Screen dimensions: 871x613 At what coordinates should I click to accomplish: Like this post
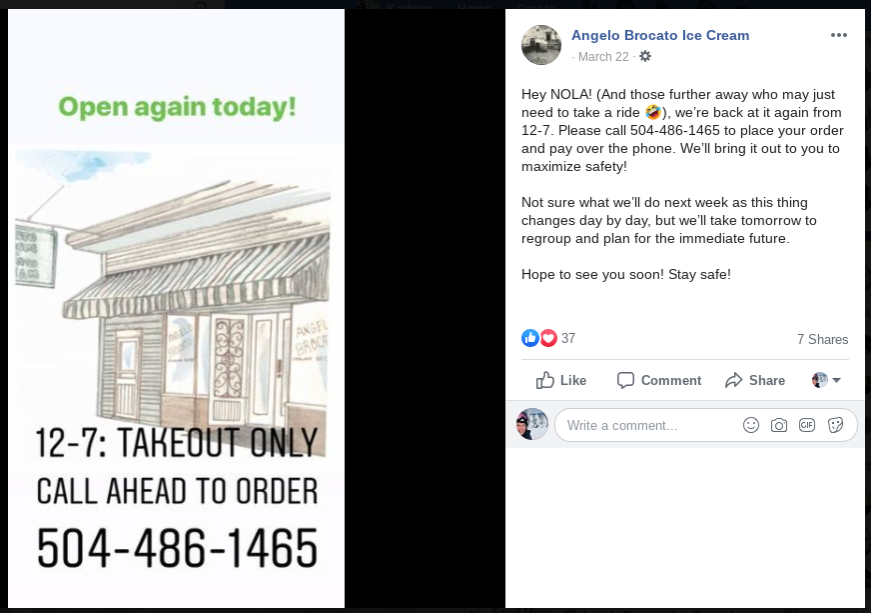[561, 380]
